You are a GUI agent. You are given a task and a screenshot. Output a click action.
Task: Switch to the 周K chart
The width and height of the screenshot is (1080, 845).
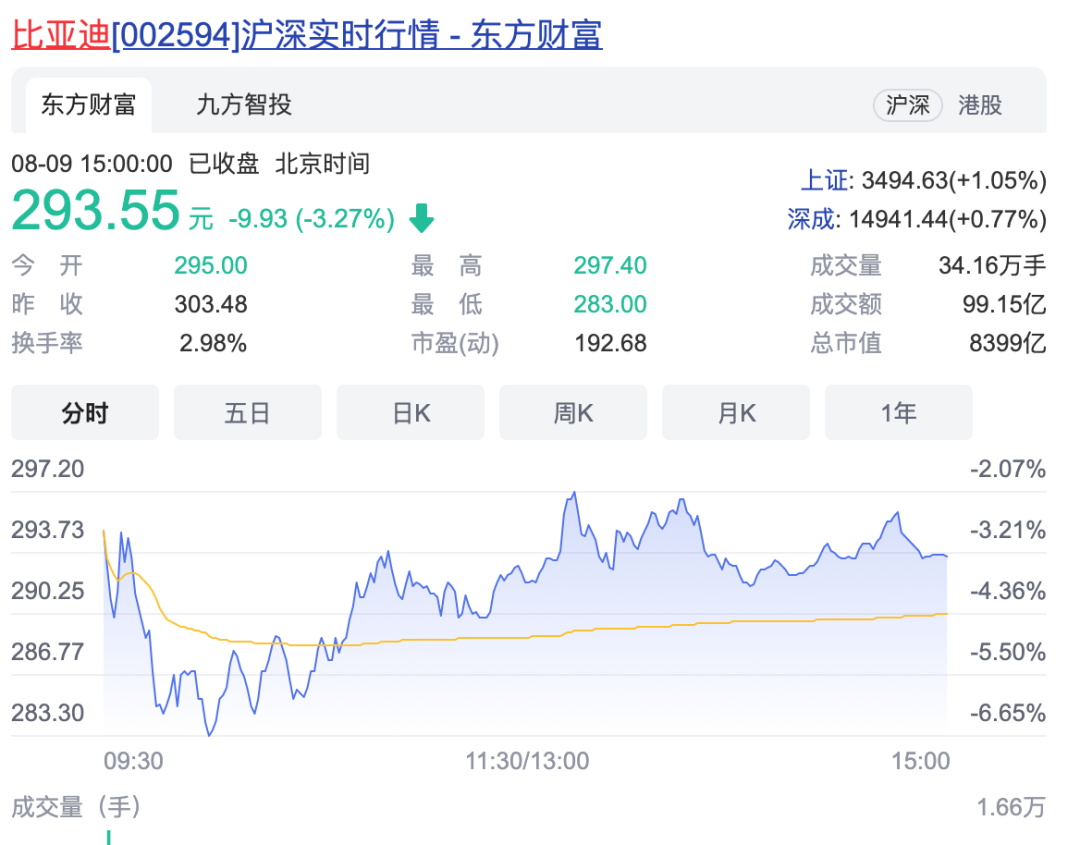573,413
